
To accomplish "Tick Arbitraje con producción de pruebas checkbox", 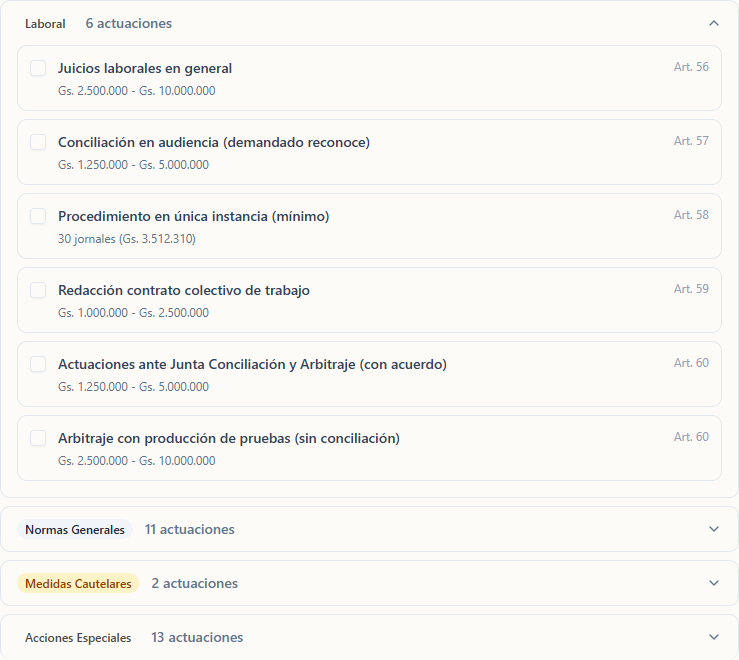I will click(x=38, y=438).
